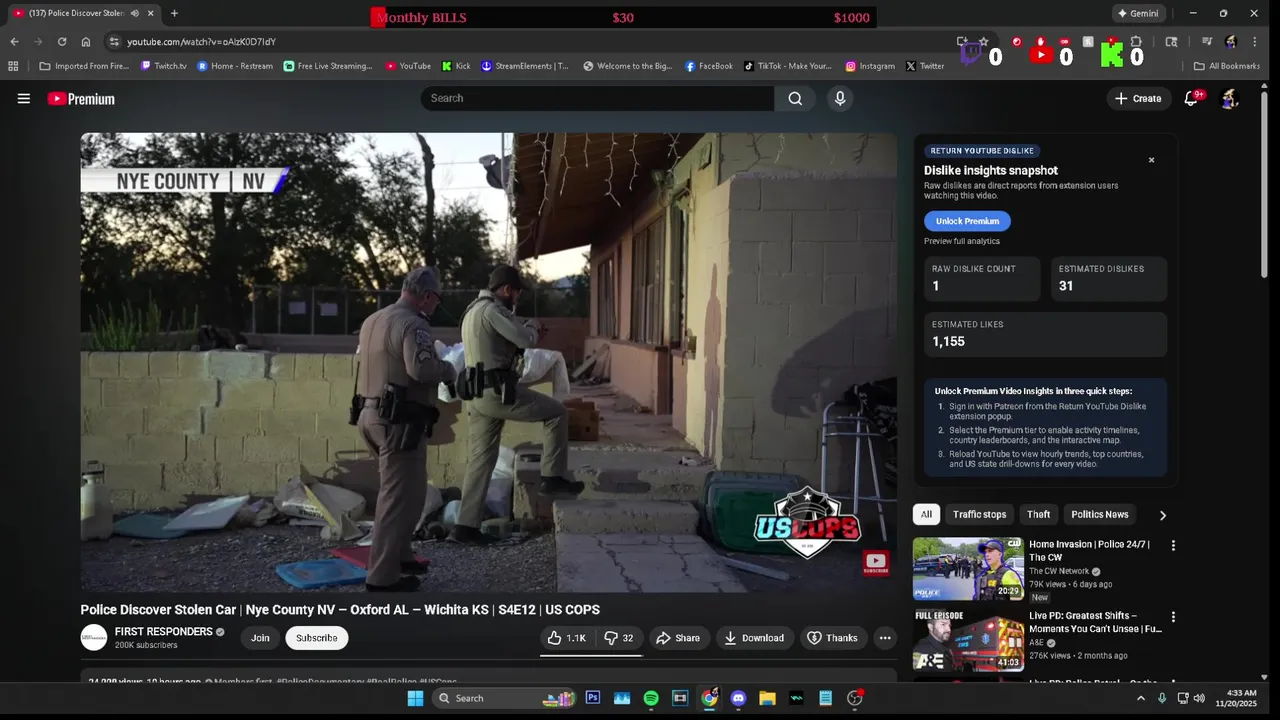Image resolution: width=1280 pixels, height=720 pixels.
Task: Open Imported From Firefox bookmarks folder
Action: click(84, 66)
